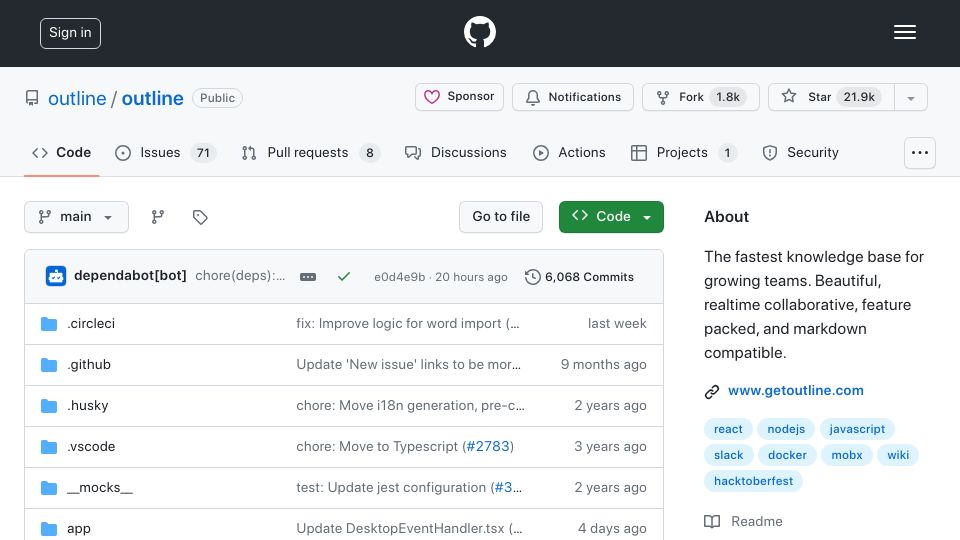Click the Sponsor button
The height and width of the screenshot is (540, 960).
coord(459,97)
